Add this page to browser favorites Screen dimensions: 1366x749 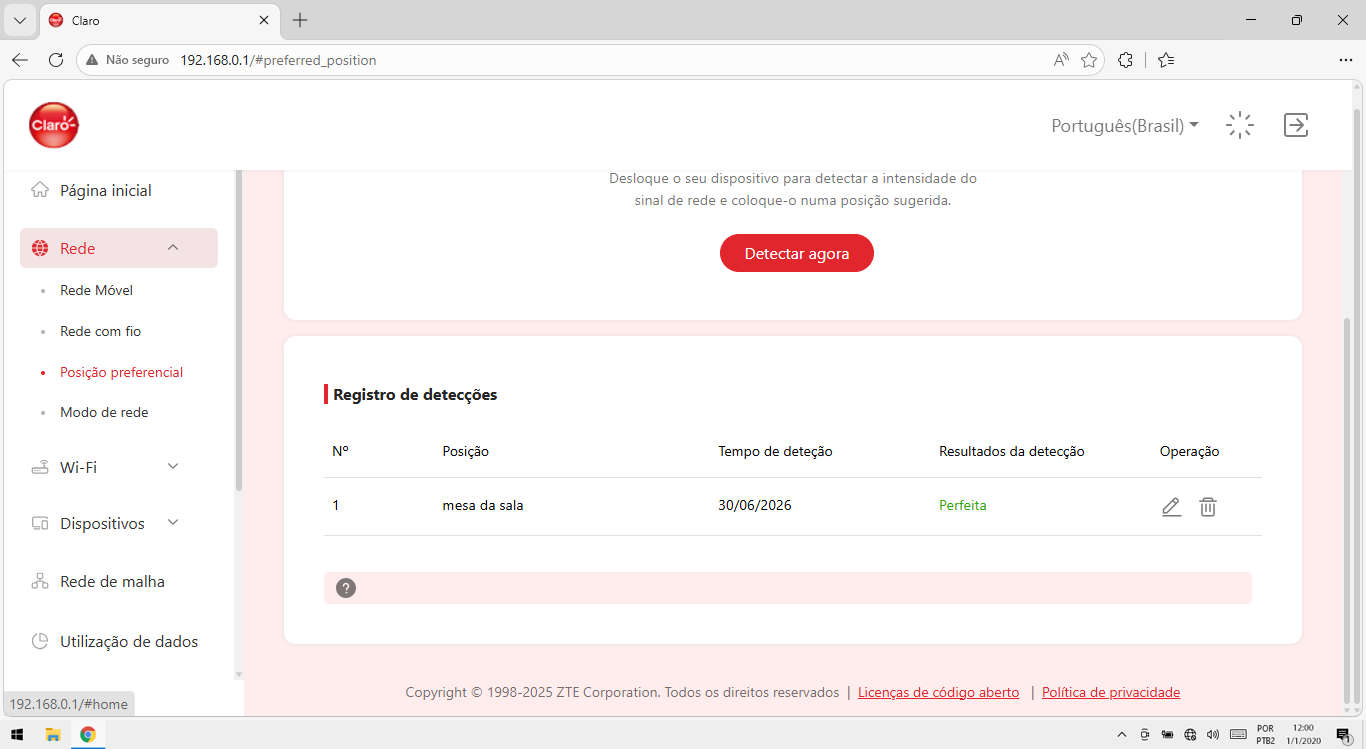pyautogui.click(x=1089, y=60)
